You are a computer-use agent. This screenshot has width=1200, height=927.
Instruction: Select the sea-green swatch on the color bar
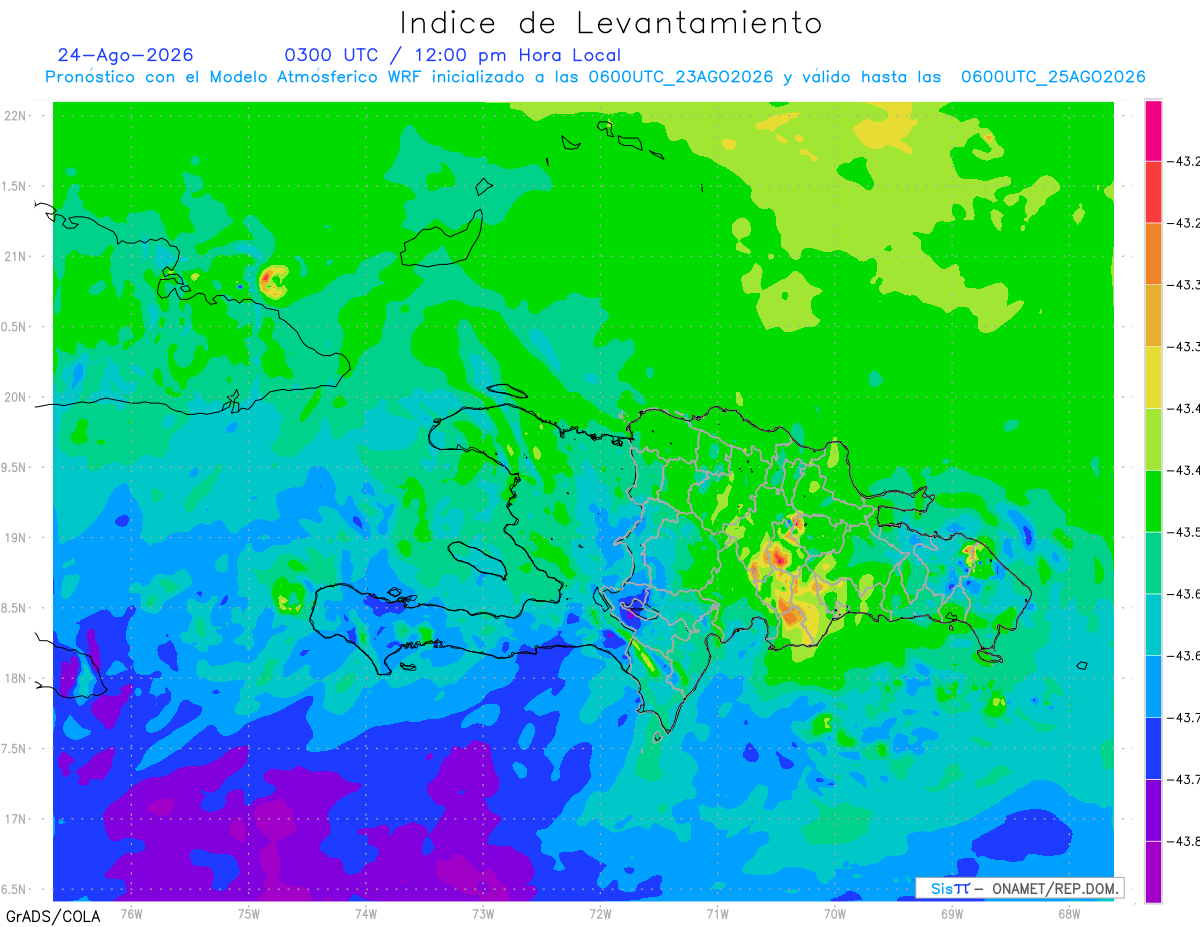pyautogui.click(x=1153, y=563)
